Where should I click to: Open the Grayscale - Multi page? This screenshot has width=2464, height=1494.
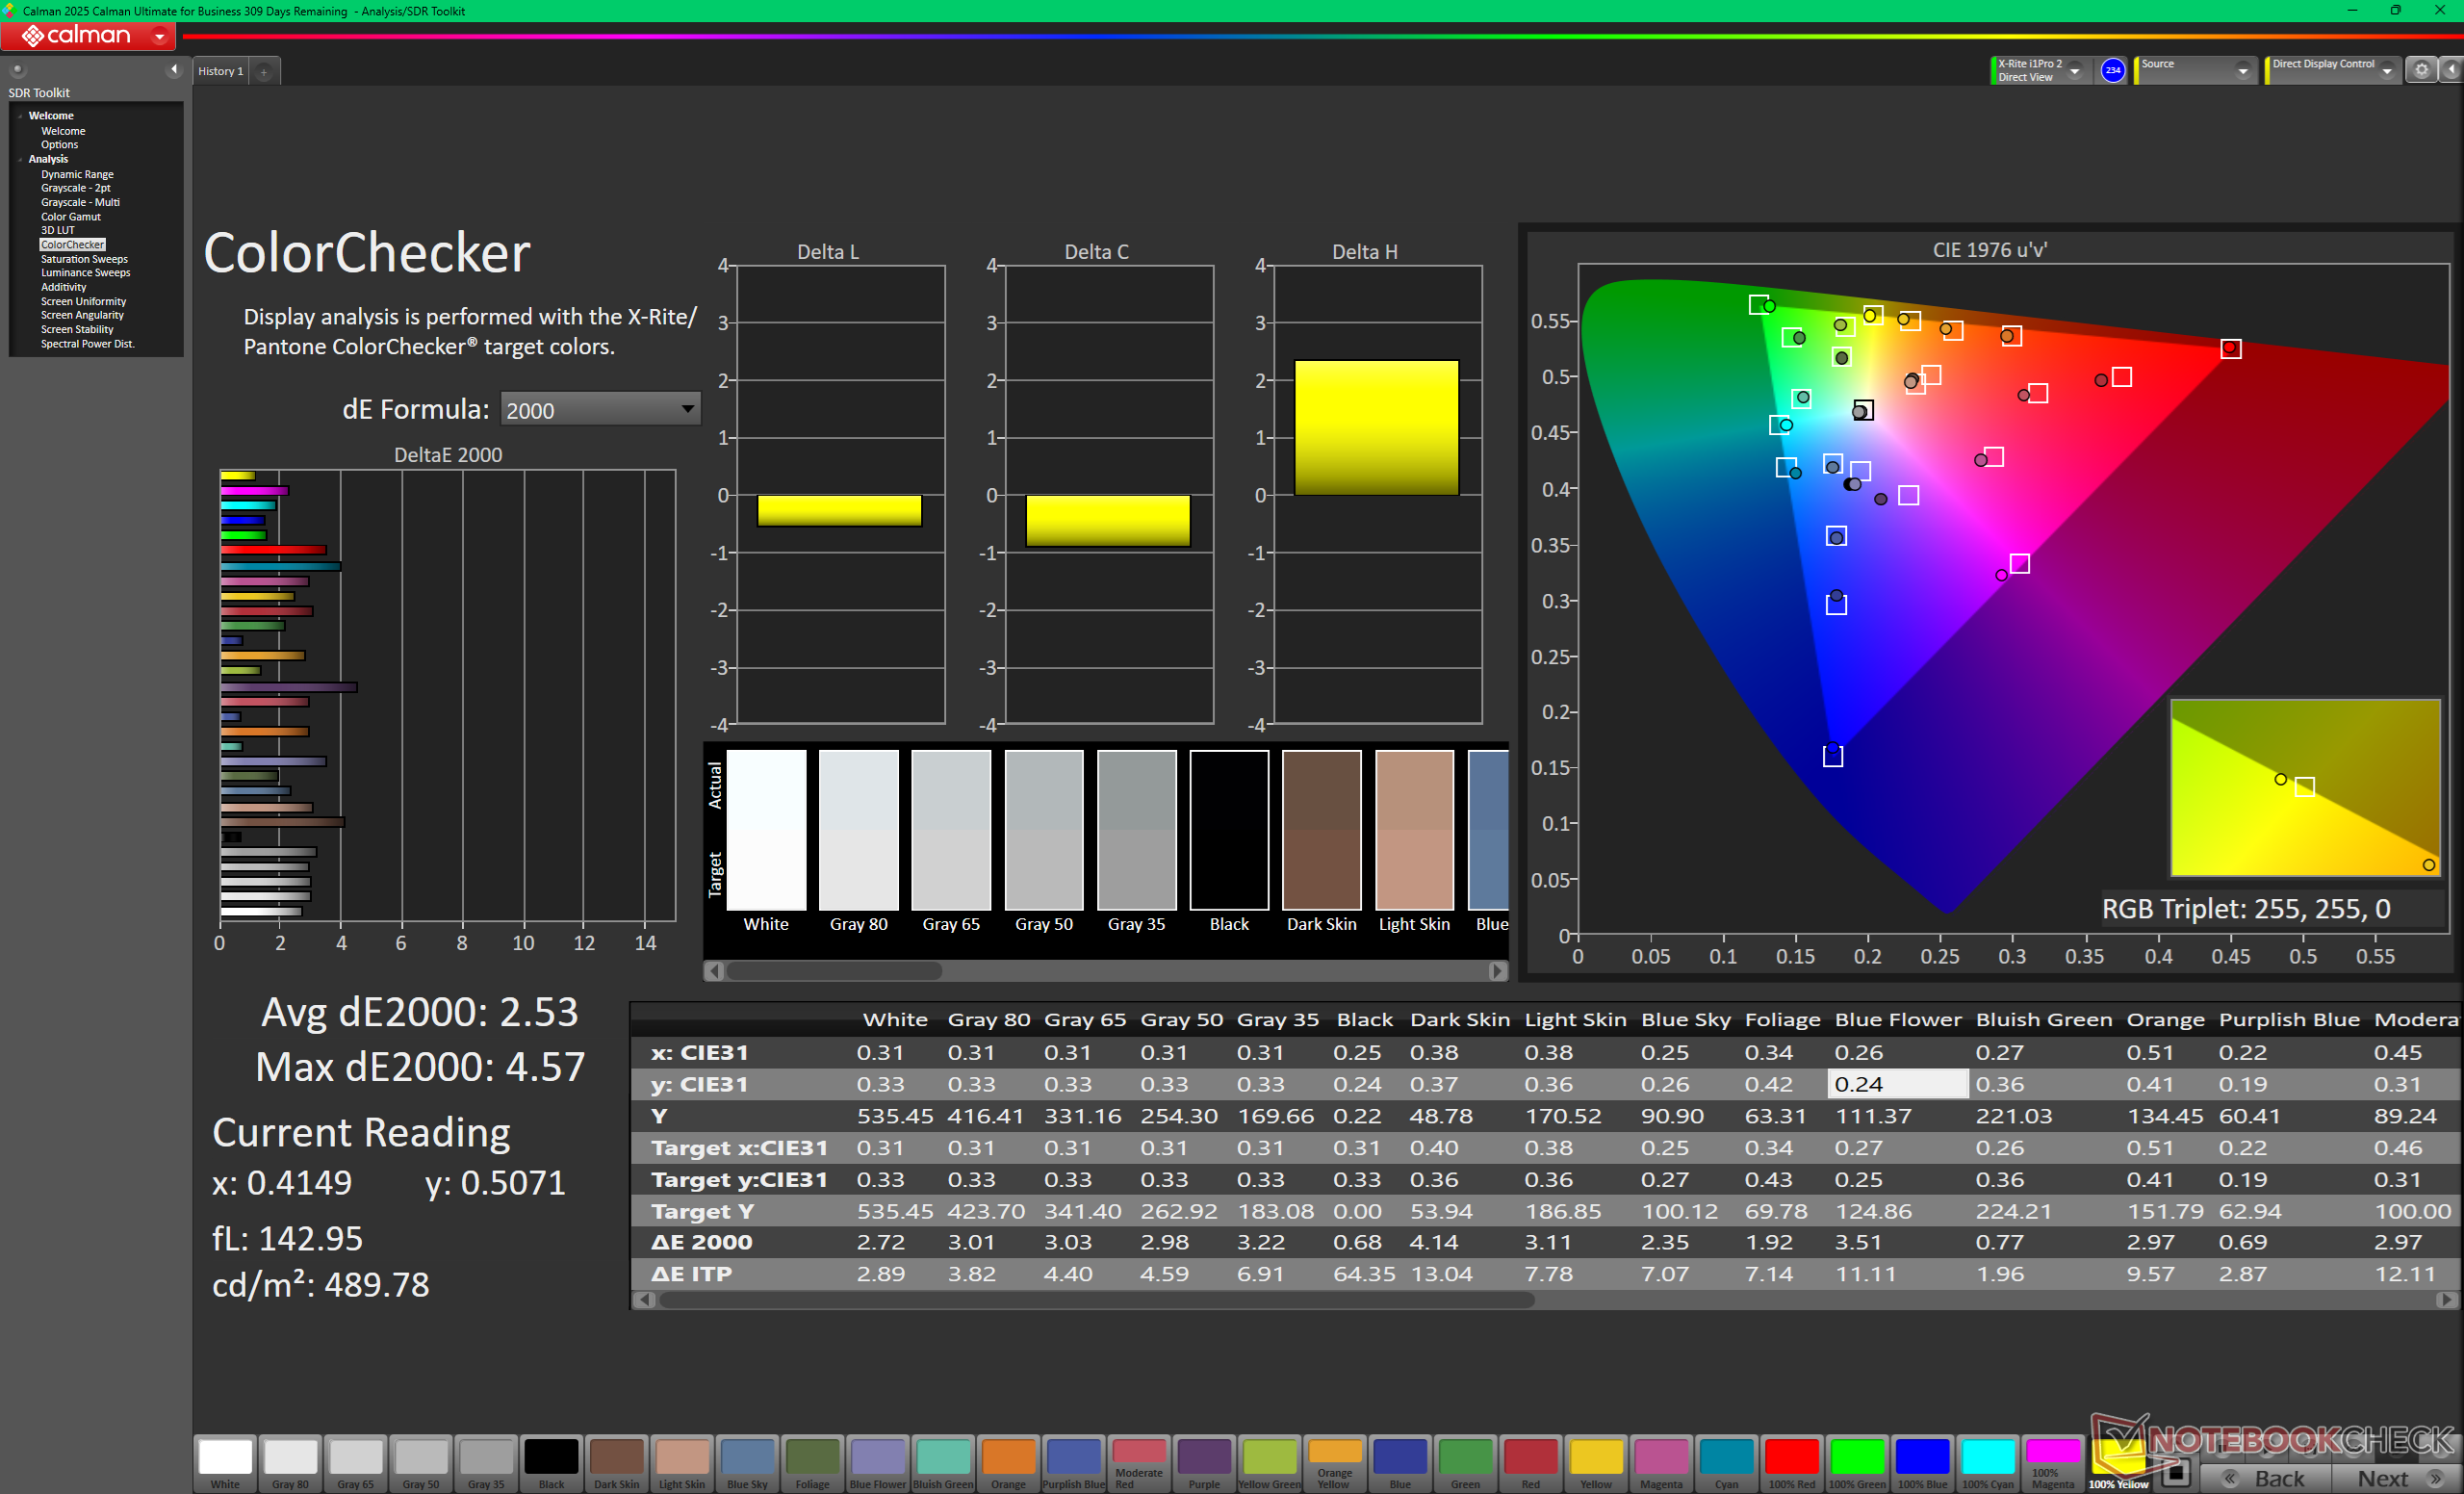click(80, 202)
